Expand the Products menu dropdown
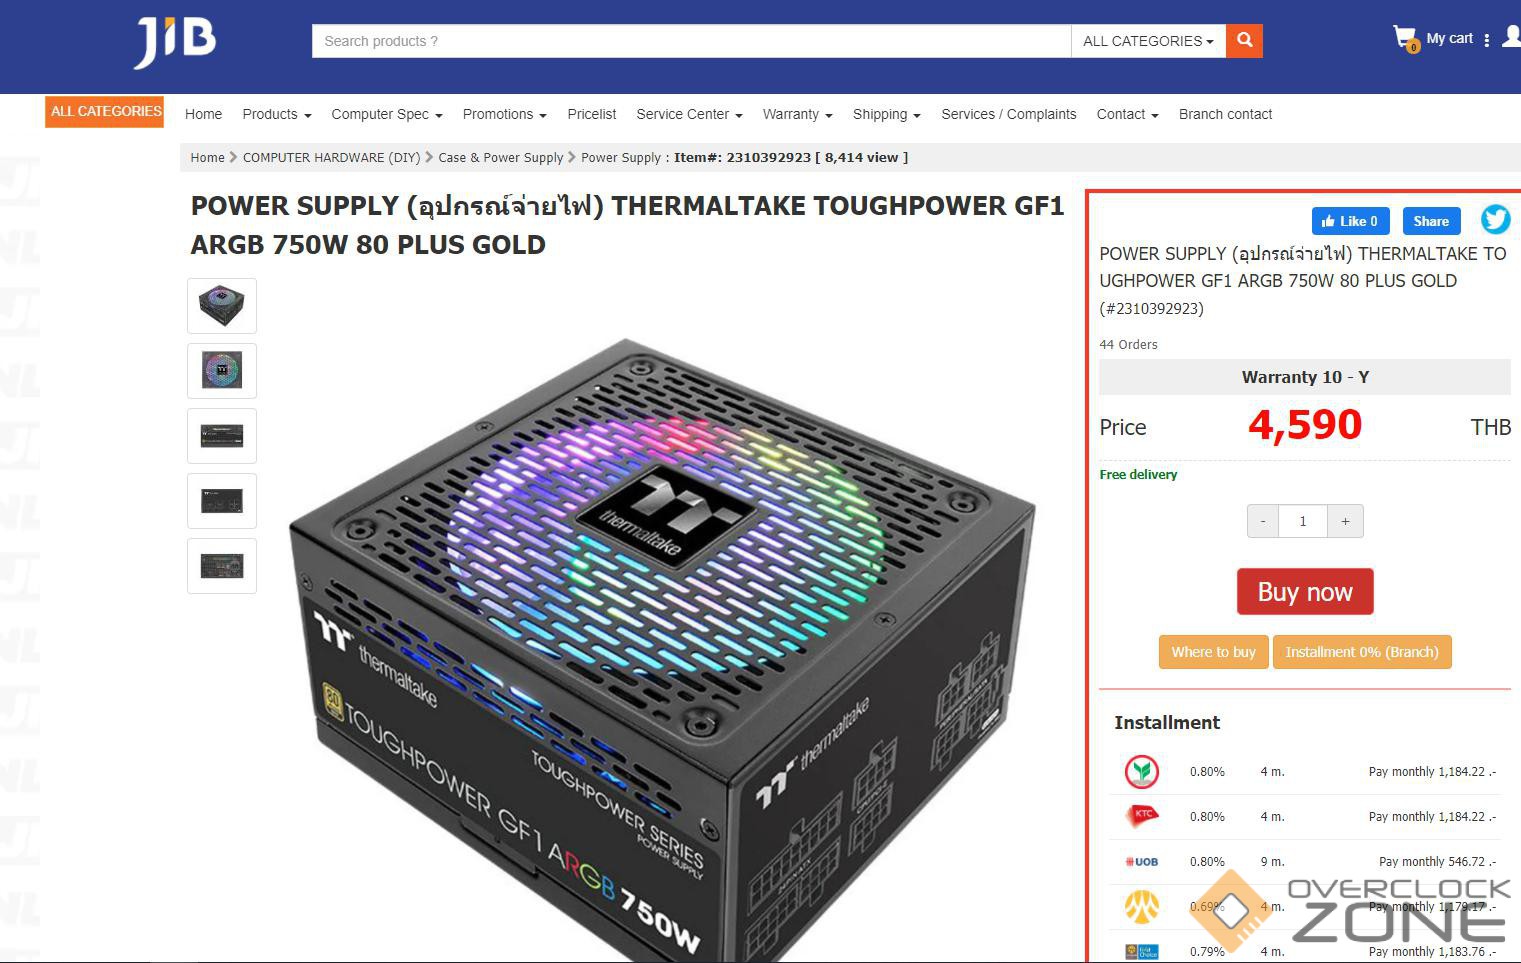This screenshot has height=963, width=1521. 277,114
